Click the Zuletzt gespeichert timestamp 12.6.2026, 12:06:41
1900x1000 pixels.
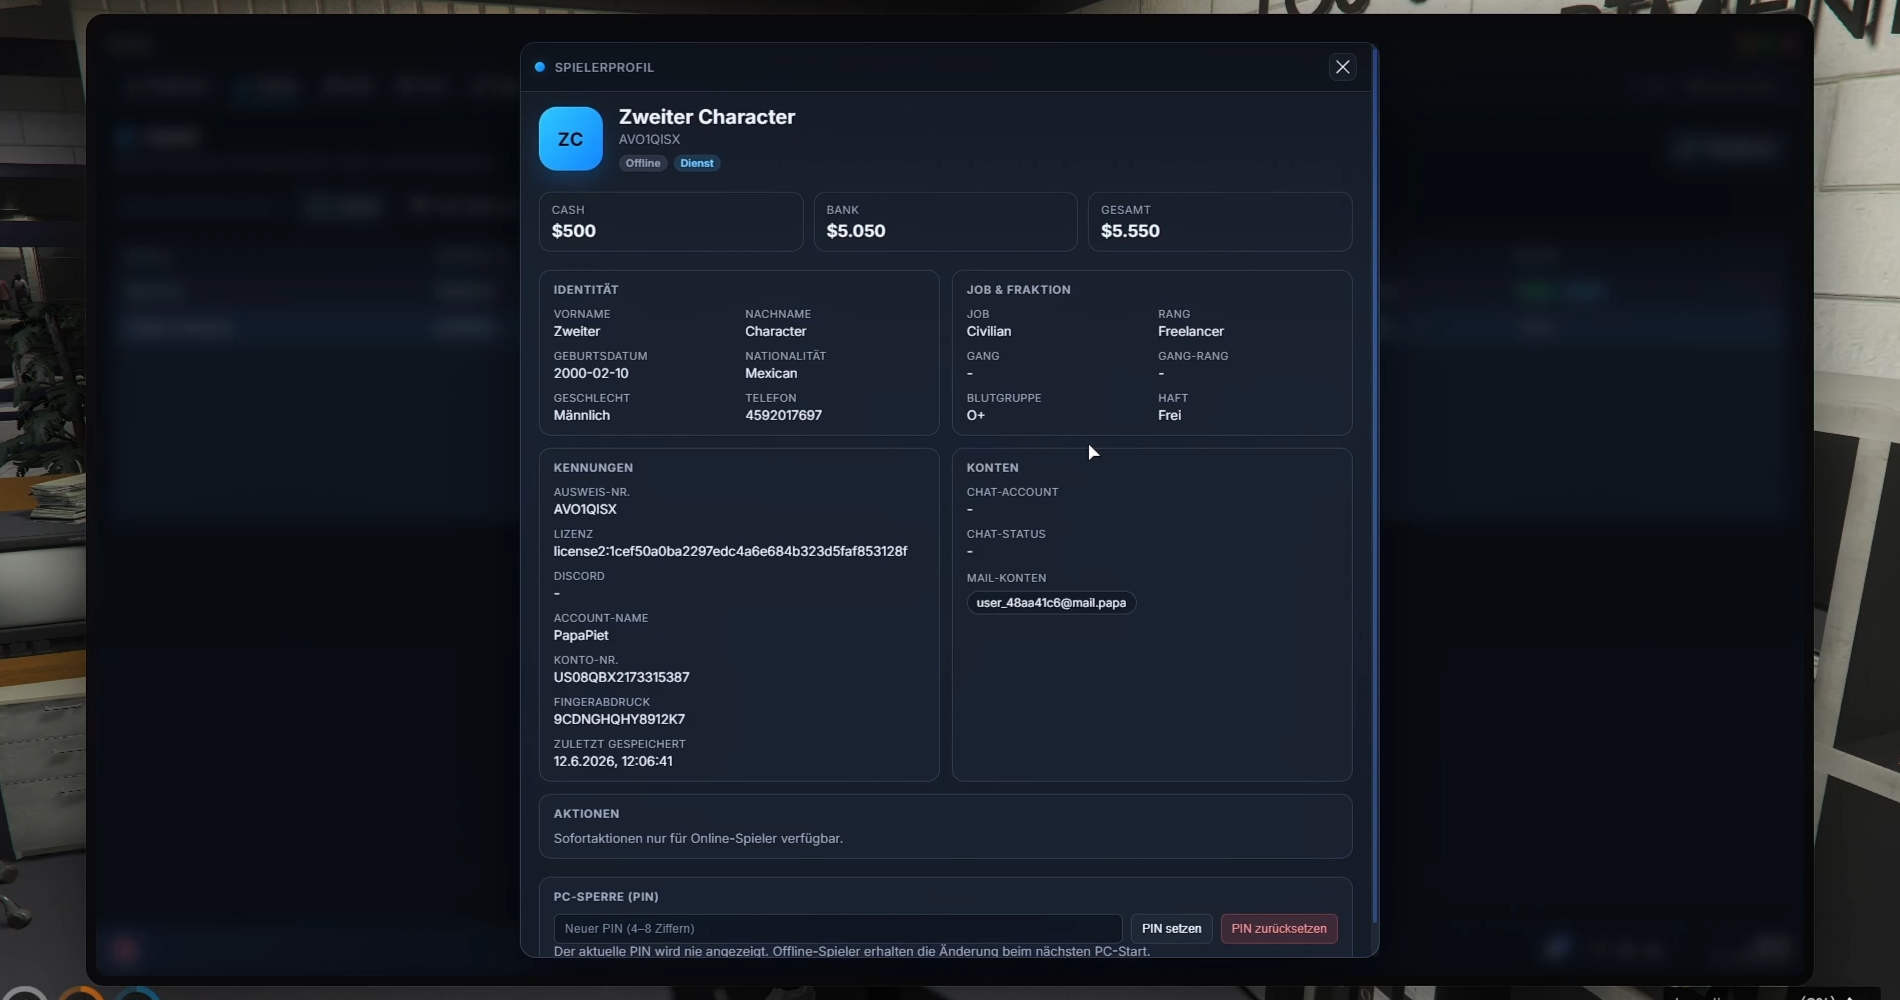coord(613,761)
